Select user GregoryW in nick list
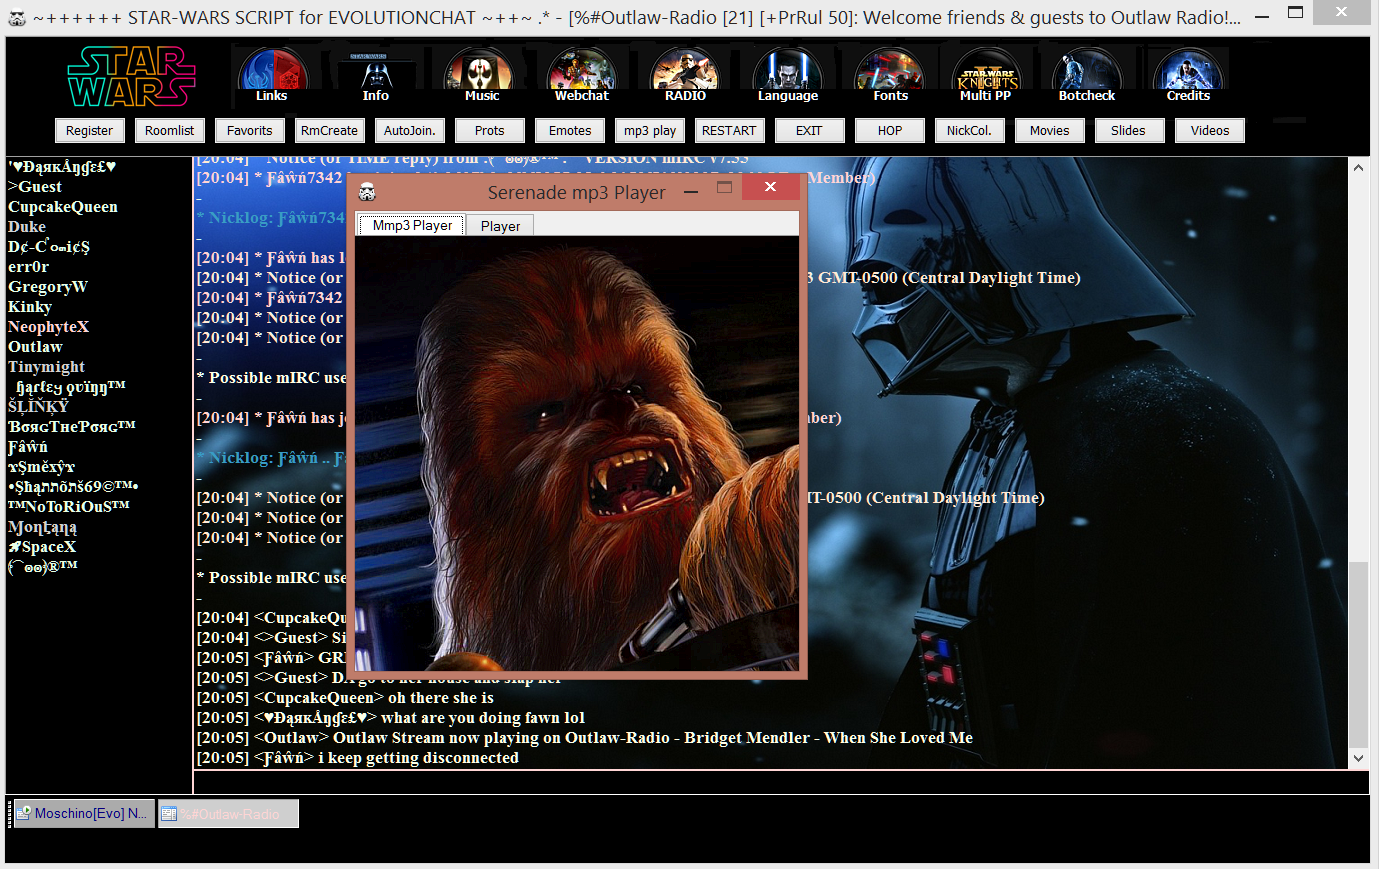 tap(48, 287)
